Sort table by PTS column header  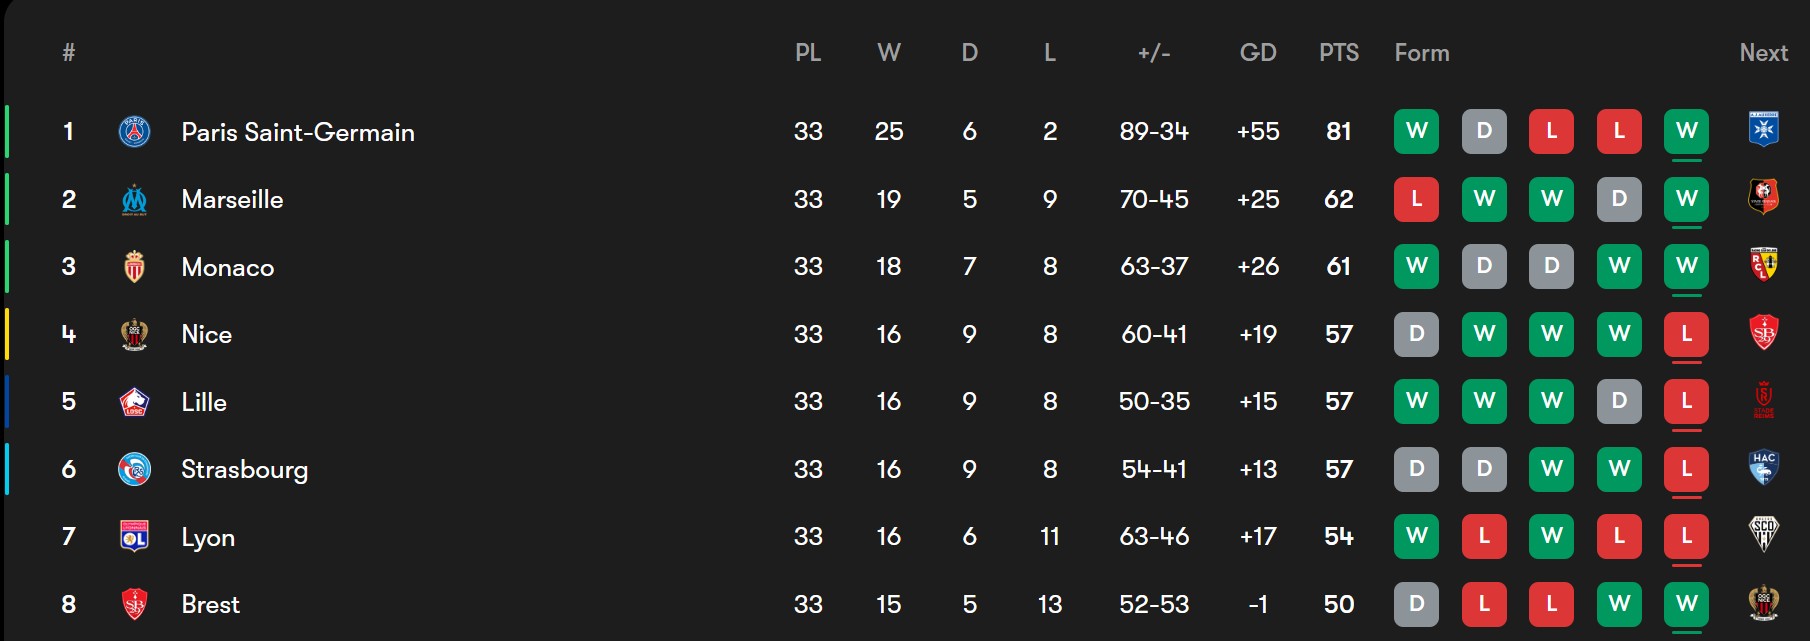1338,53
